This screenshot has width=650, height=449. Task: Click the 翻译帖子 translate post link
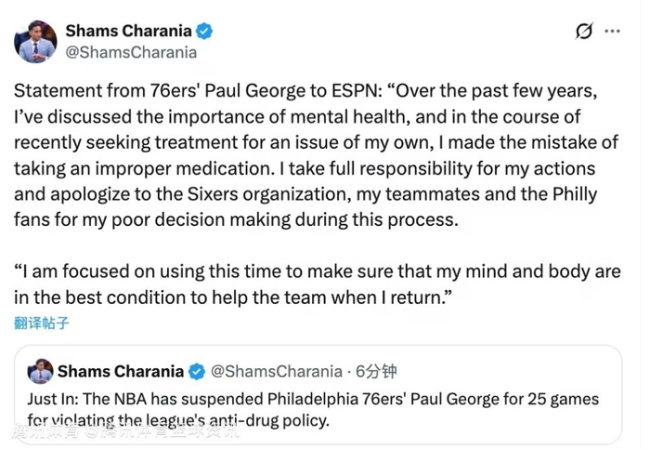[42, 323]
